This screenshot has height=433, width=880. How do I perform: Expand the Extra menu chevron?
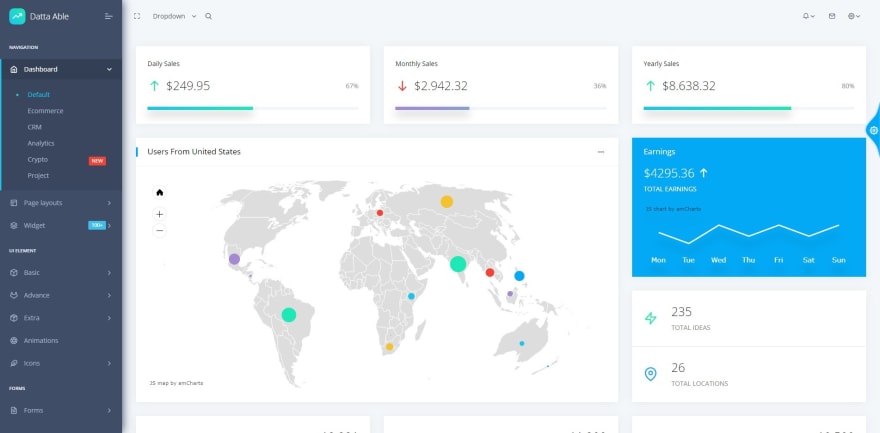tap(109, 318)
